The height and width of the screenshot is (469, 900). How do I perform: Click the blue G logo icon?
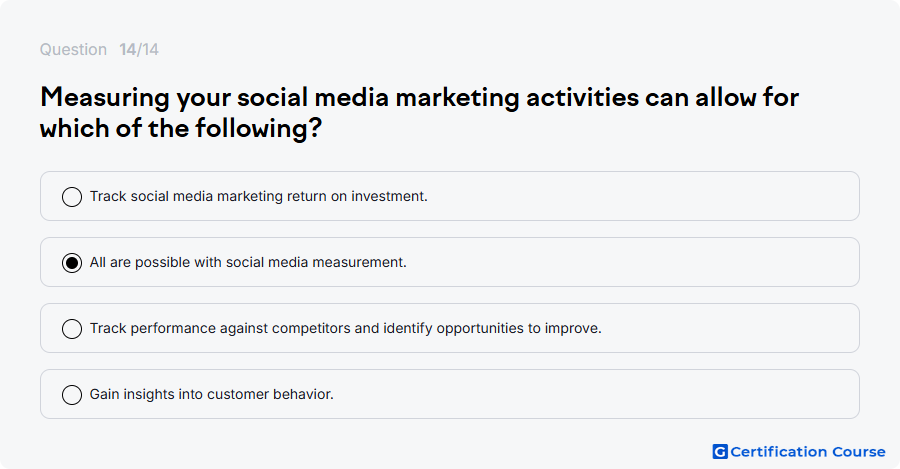720,452
